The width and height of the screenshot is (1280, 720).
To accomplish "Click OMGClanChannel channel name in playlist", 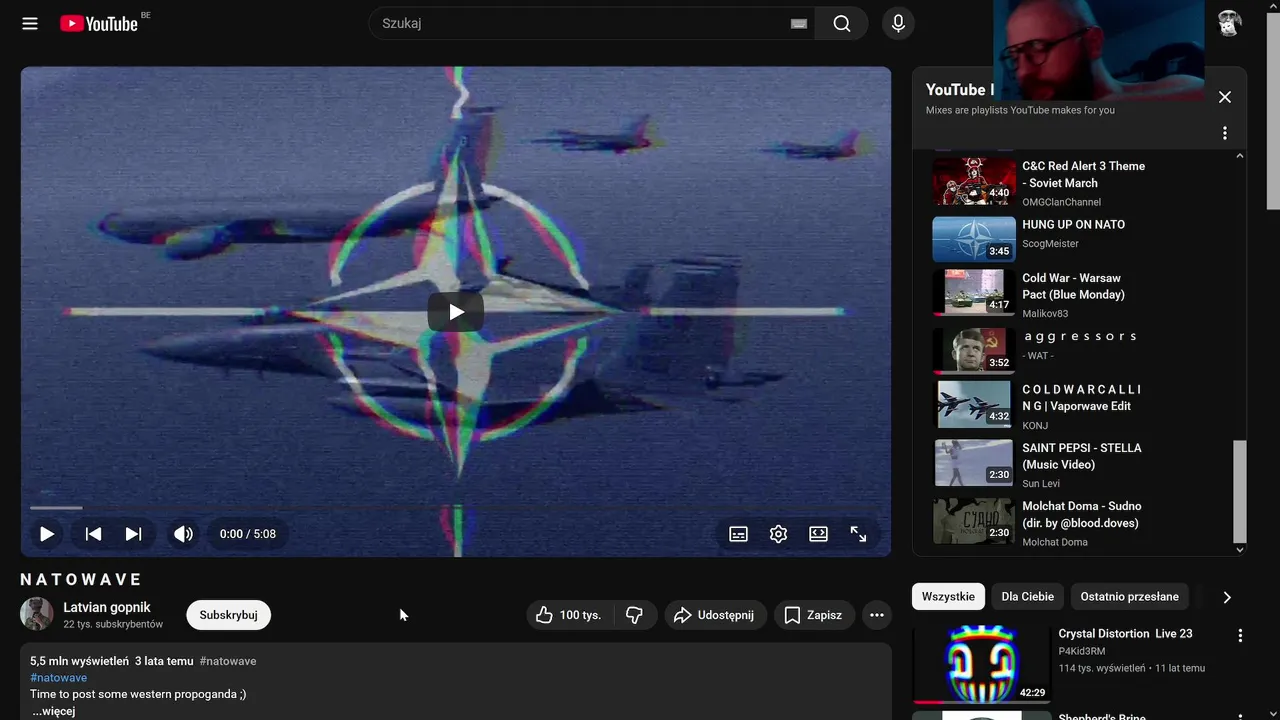I will coord(1061,202).
